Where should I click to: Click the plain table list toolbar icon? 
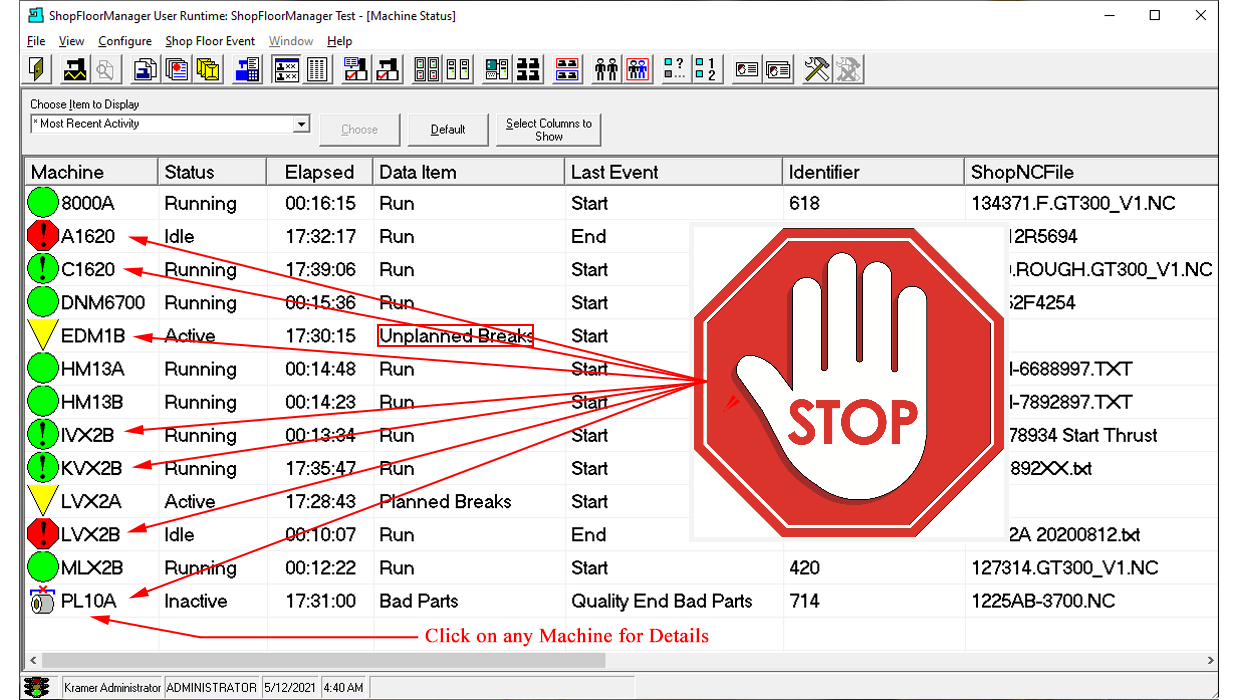point(317,69)
